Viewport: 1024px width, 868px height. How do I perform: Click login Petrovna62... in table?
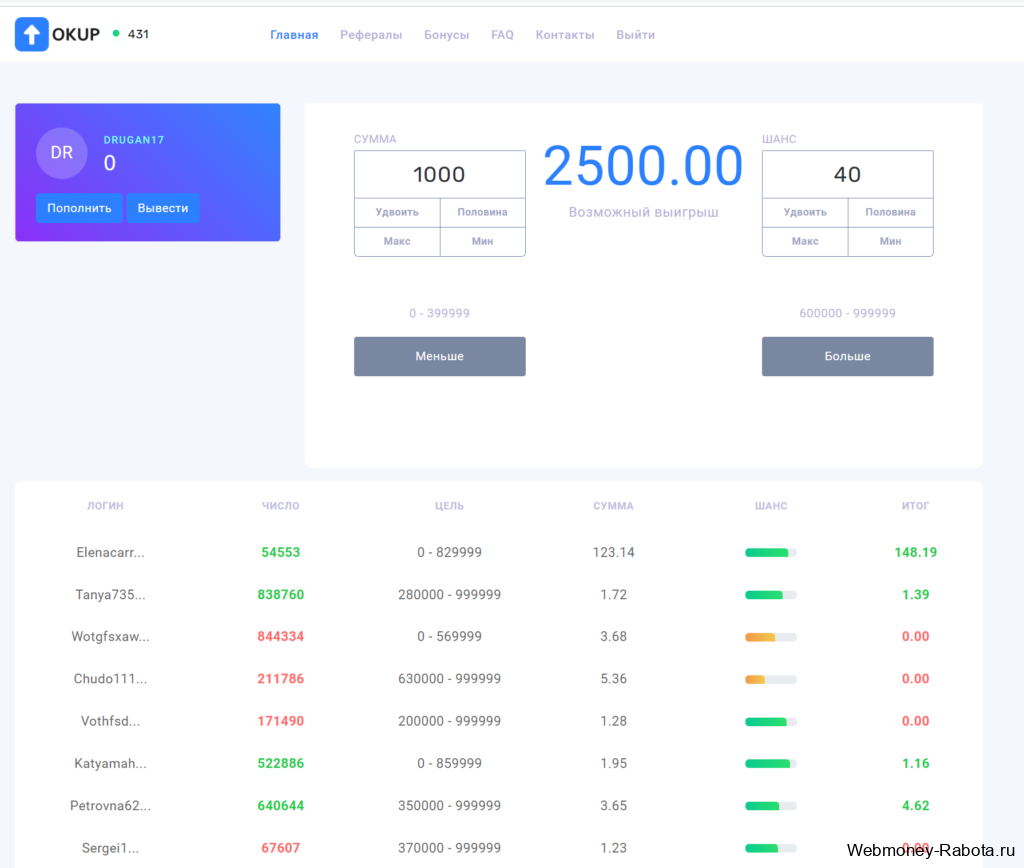pos(110,806)
